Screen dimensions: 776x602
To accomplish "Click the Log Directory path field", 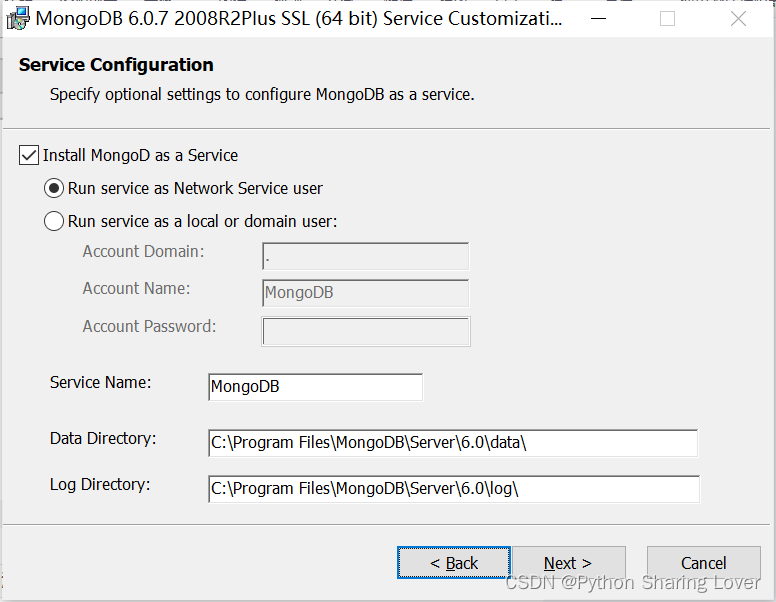I will coord(454,489).
